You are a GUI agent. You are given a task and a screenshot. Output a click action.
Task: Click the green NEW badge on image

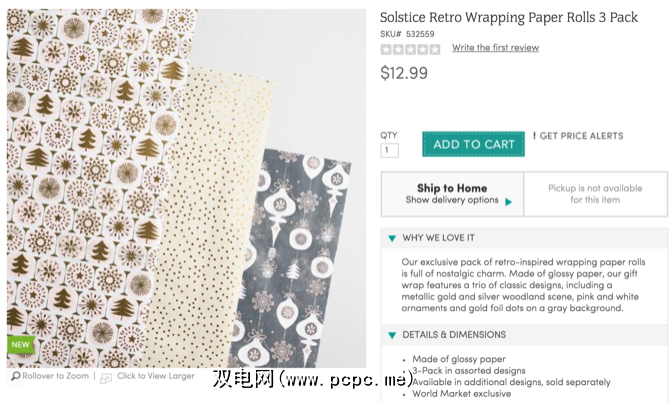[x=20, y=345]
